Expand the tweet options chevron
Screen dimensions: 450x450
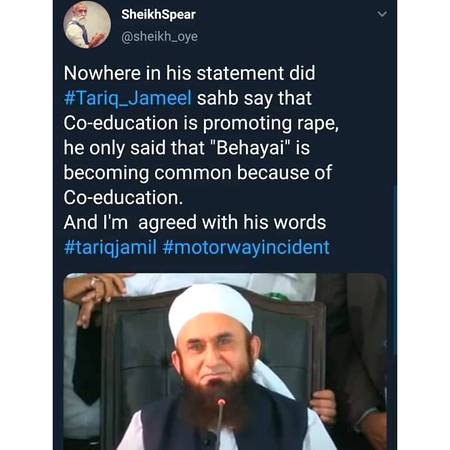[382, 14]
